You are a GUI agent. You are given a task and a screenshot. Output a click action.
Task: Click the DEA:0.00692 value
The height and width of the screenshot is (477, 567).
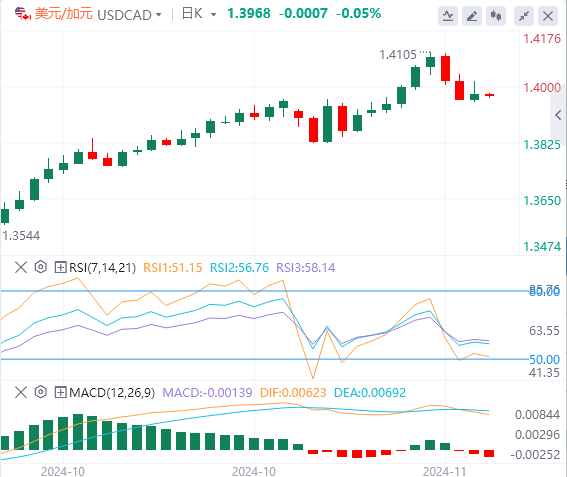[370, 392]
